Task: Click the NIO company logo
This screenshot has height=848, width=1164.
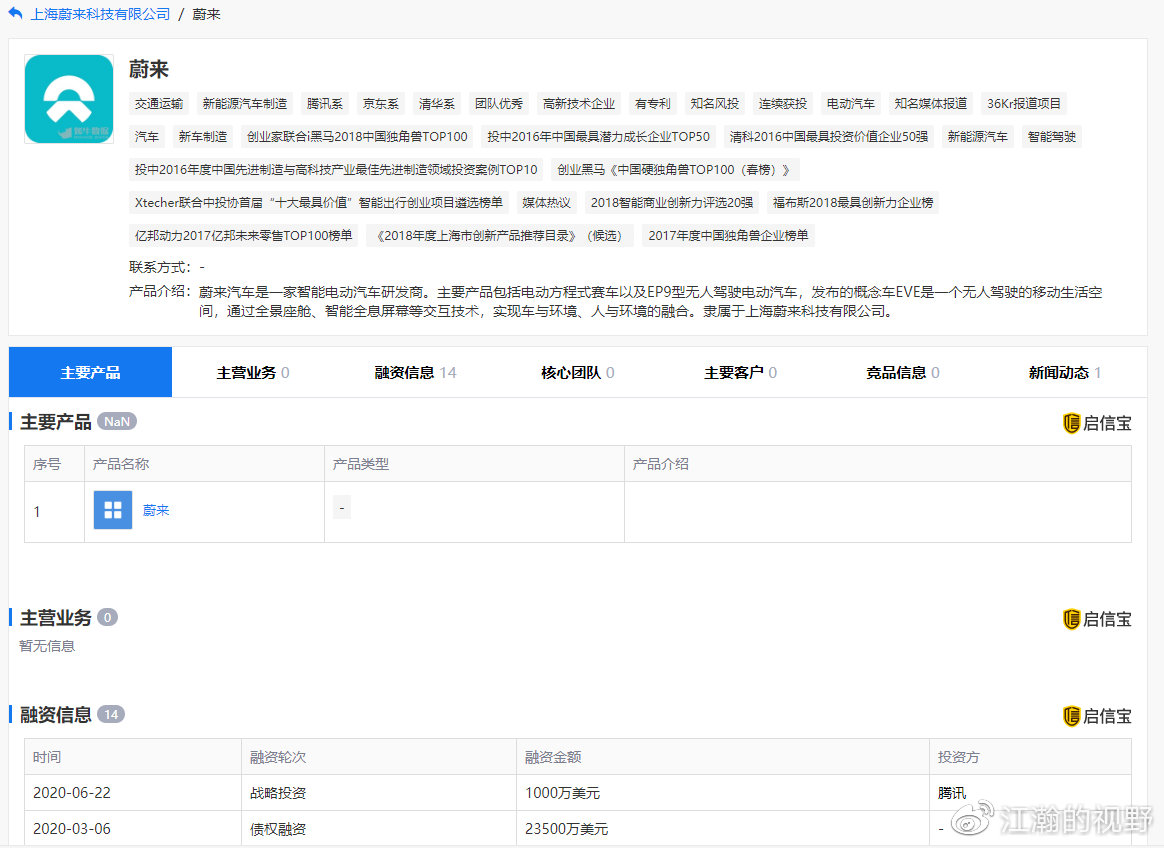Action: coord(69,99)
